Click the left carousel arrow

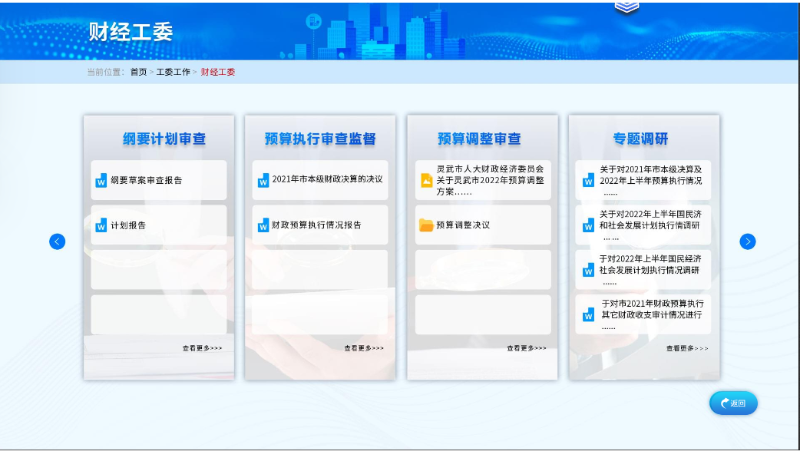click(57, 241)
